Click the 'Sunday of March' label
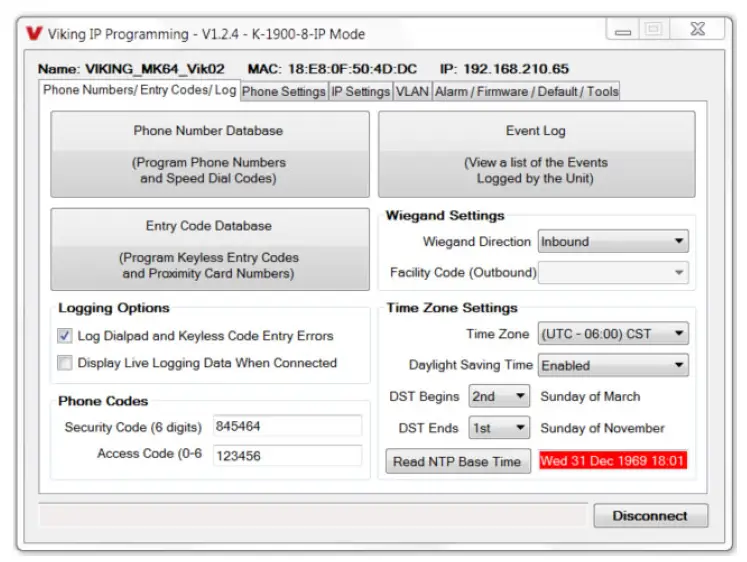 click(590, 397)
